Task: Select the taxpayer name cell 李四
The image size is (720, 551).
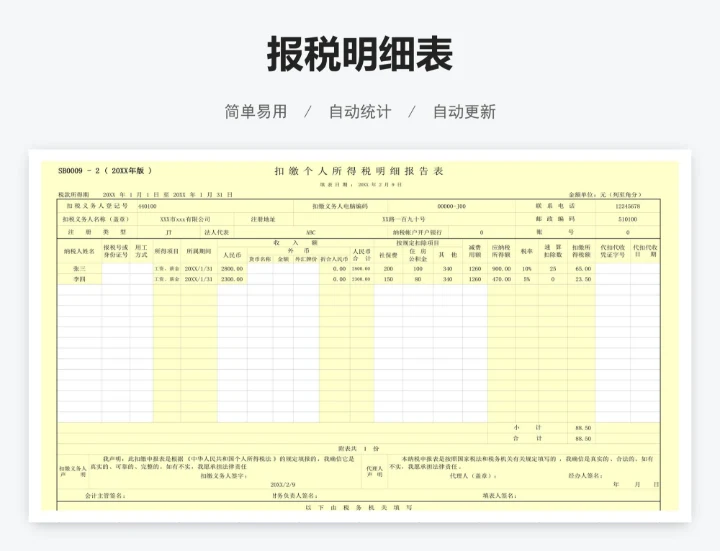Action: [x=79, y=279]
